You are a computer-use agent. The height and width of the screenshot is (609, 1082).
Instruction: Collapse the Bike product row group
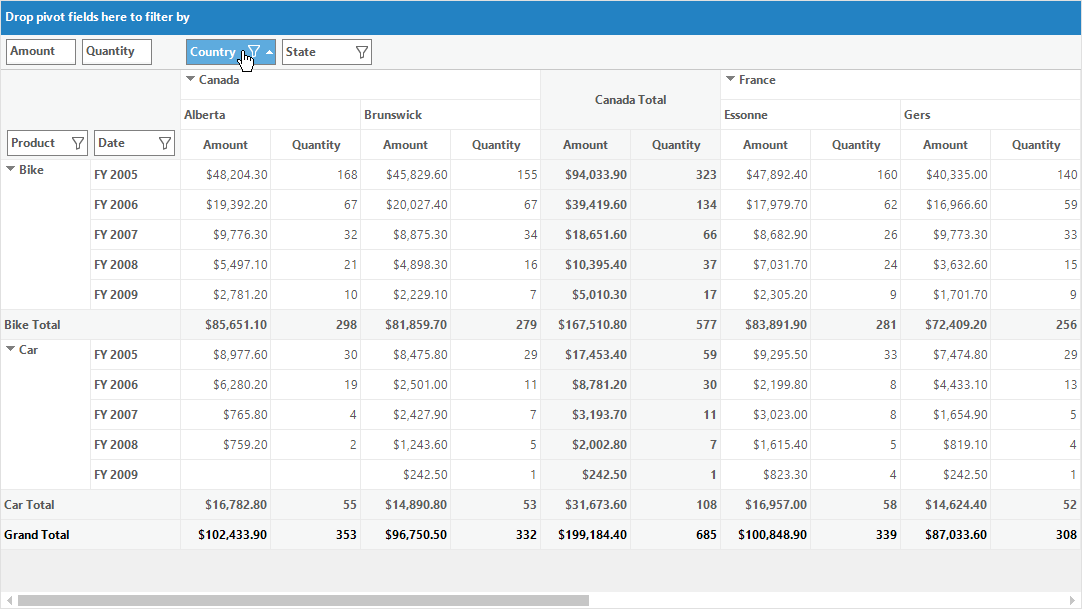coord(11,169)
